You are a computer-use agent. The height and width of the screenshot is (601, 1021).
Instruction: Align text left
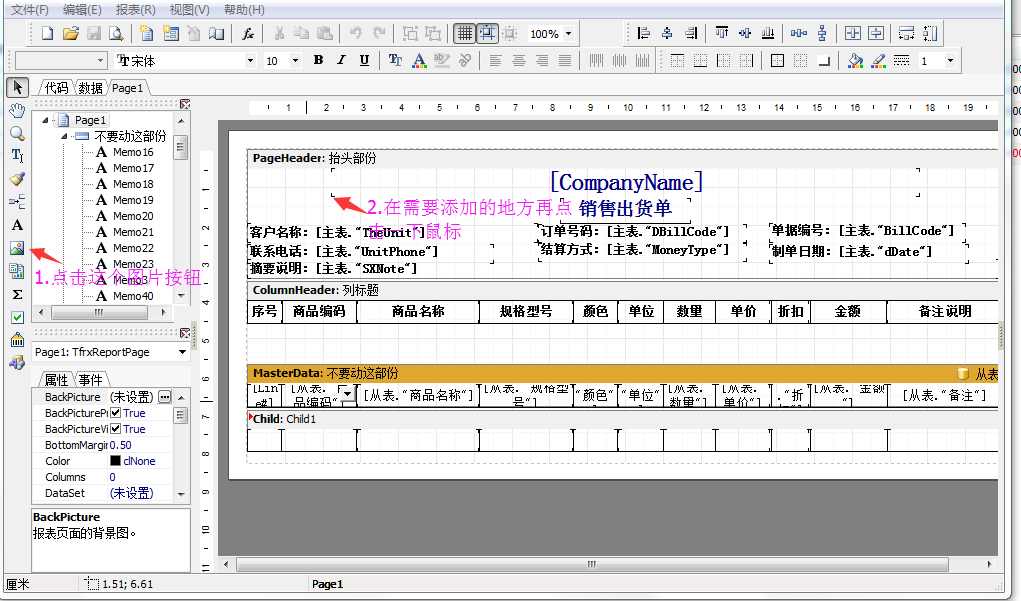pyautogui.click(x=496, y=60)
